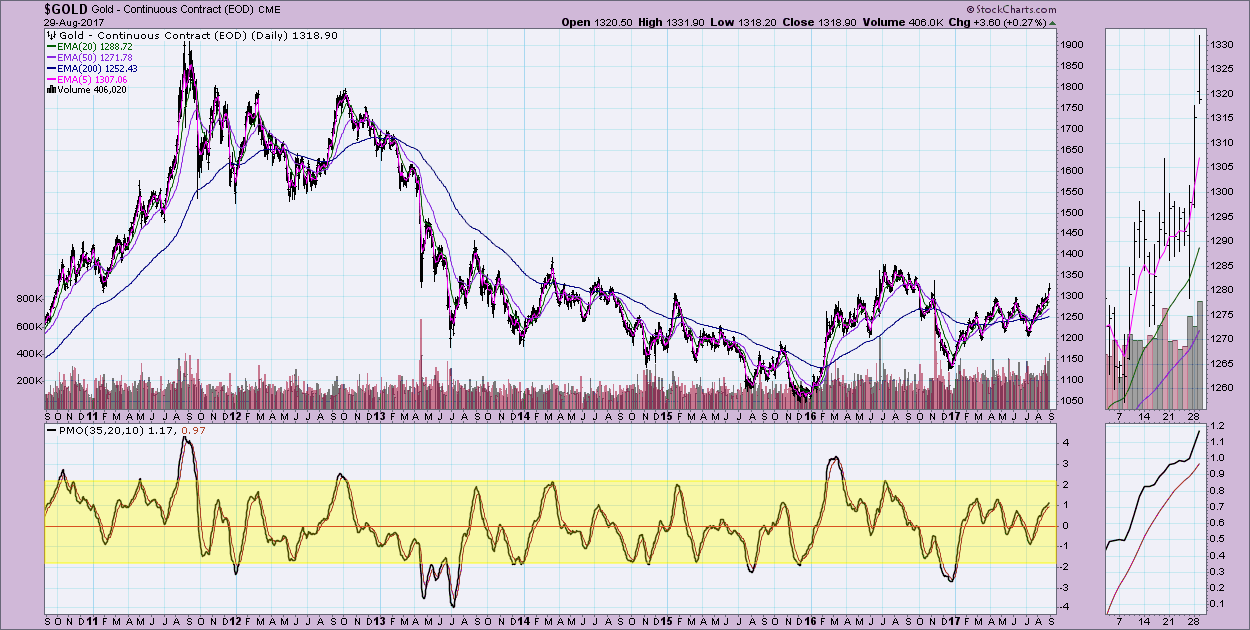
Task: Click the volume bars icon in legend
Action: tap(52, 89)
